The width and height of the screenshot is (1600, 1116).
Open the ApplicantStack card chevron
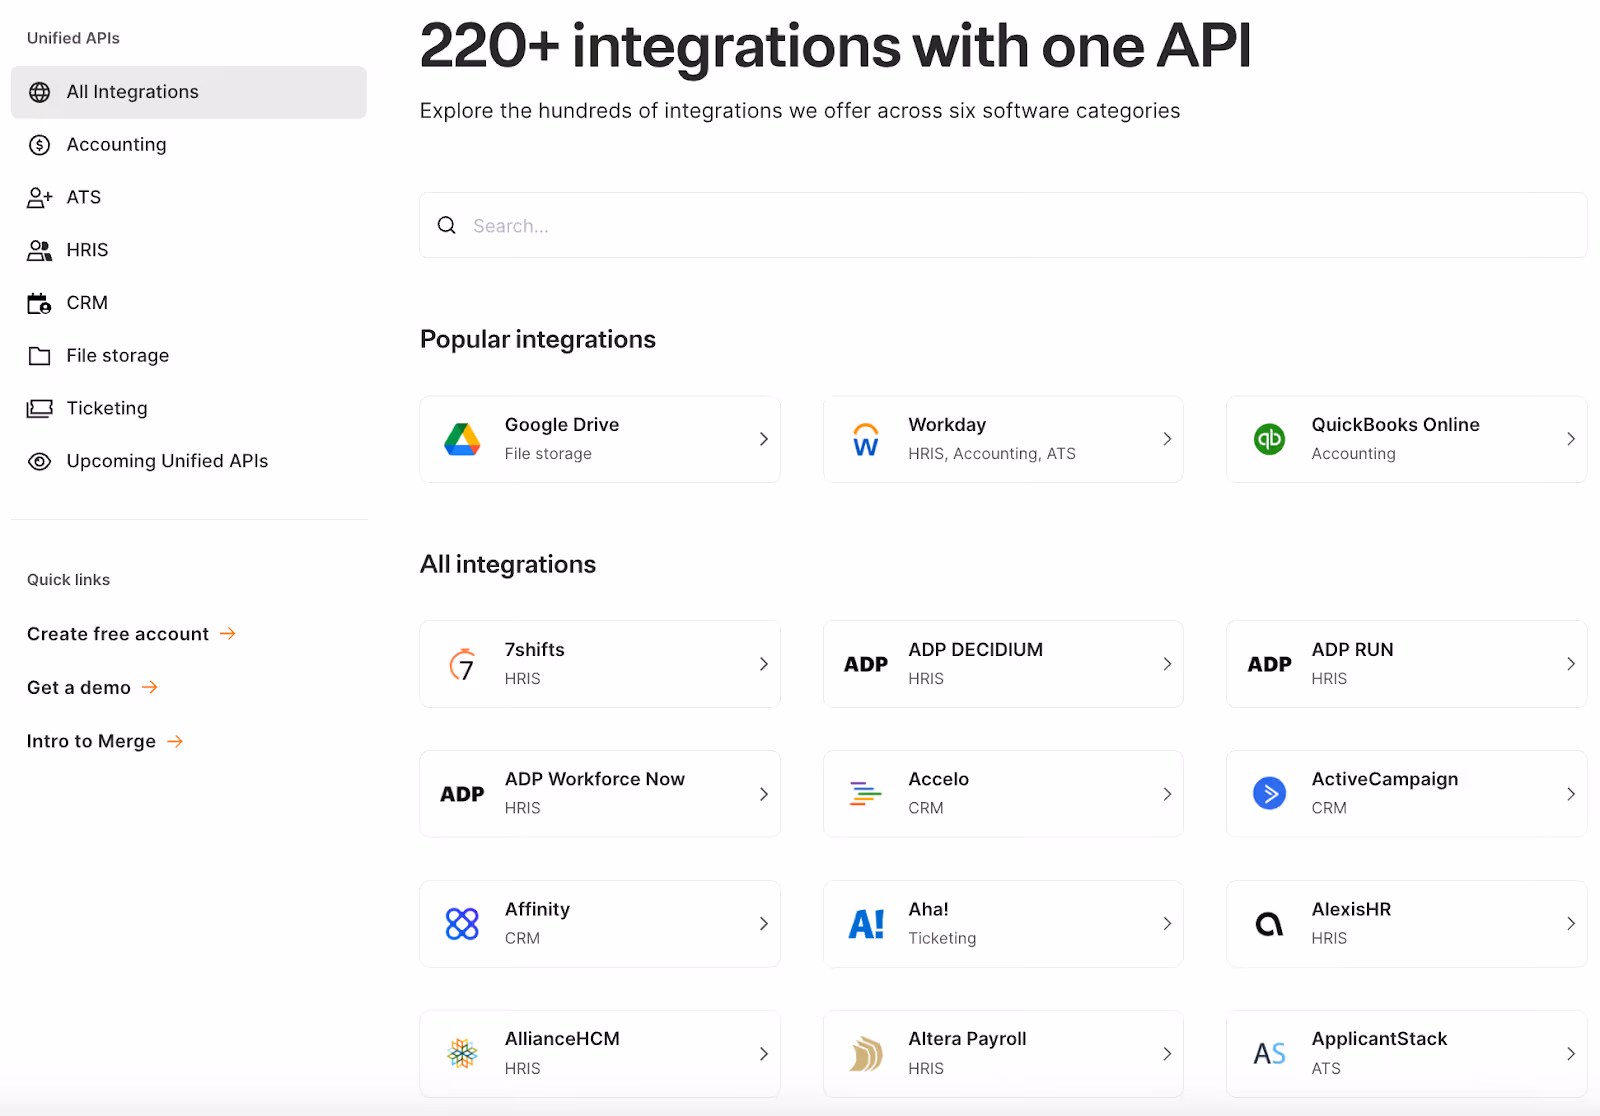(1571, 1054)
